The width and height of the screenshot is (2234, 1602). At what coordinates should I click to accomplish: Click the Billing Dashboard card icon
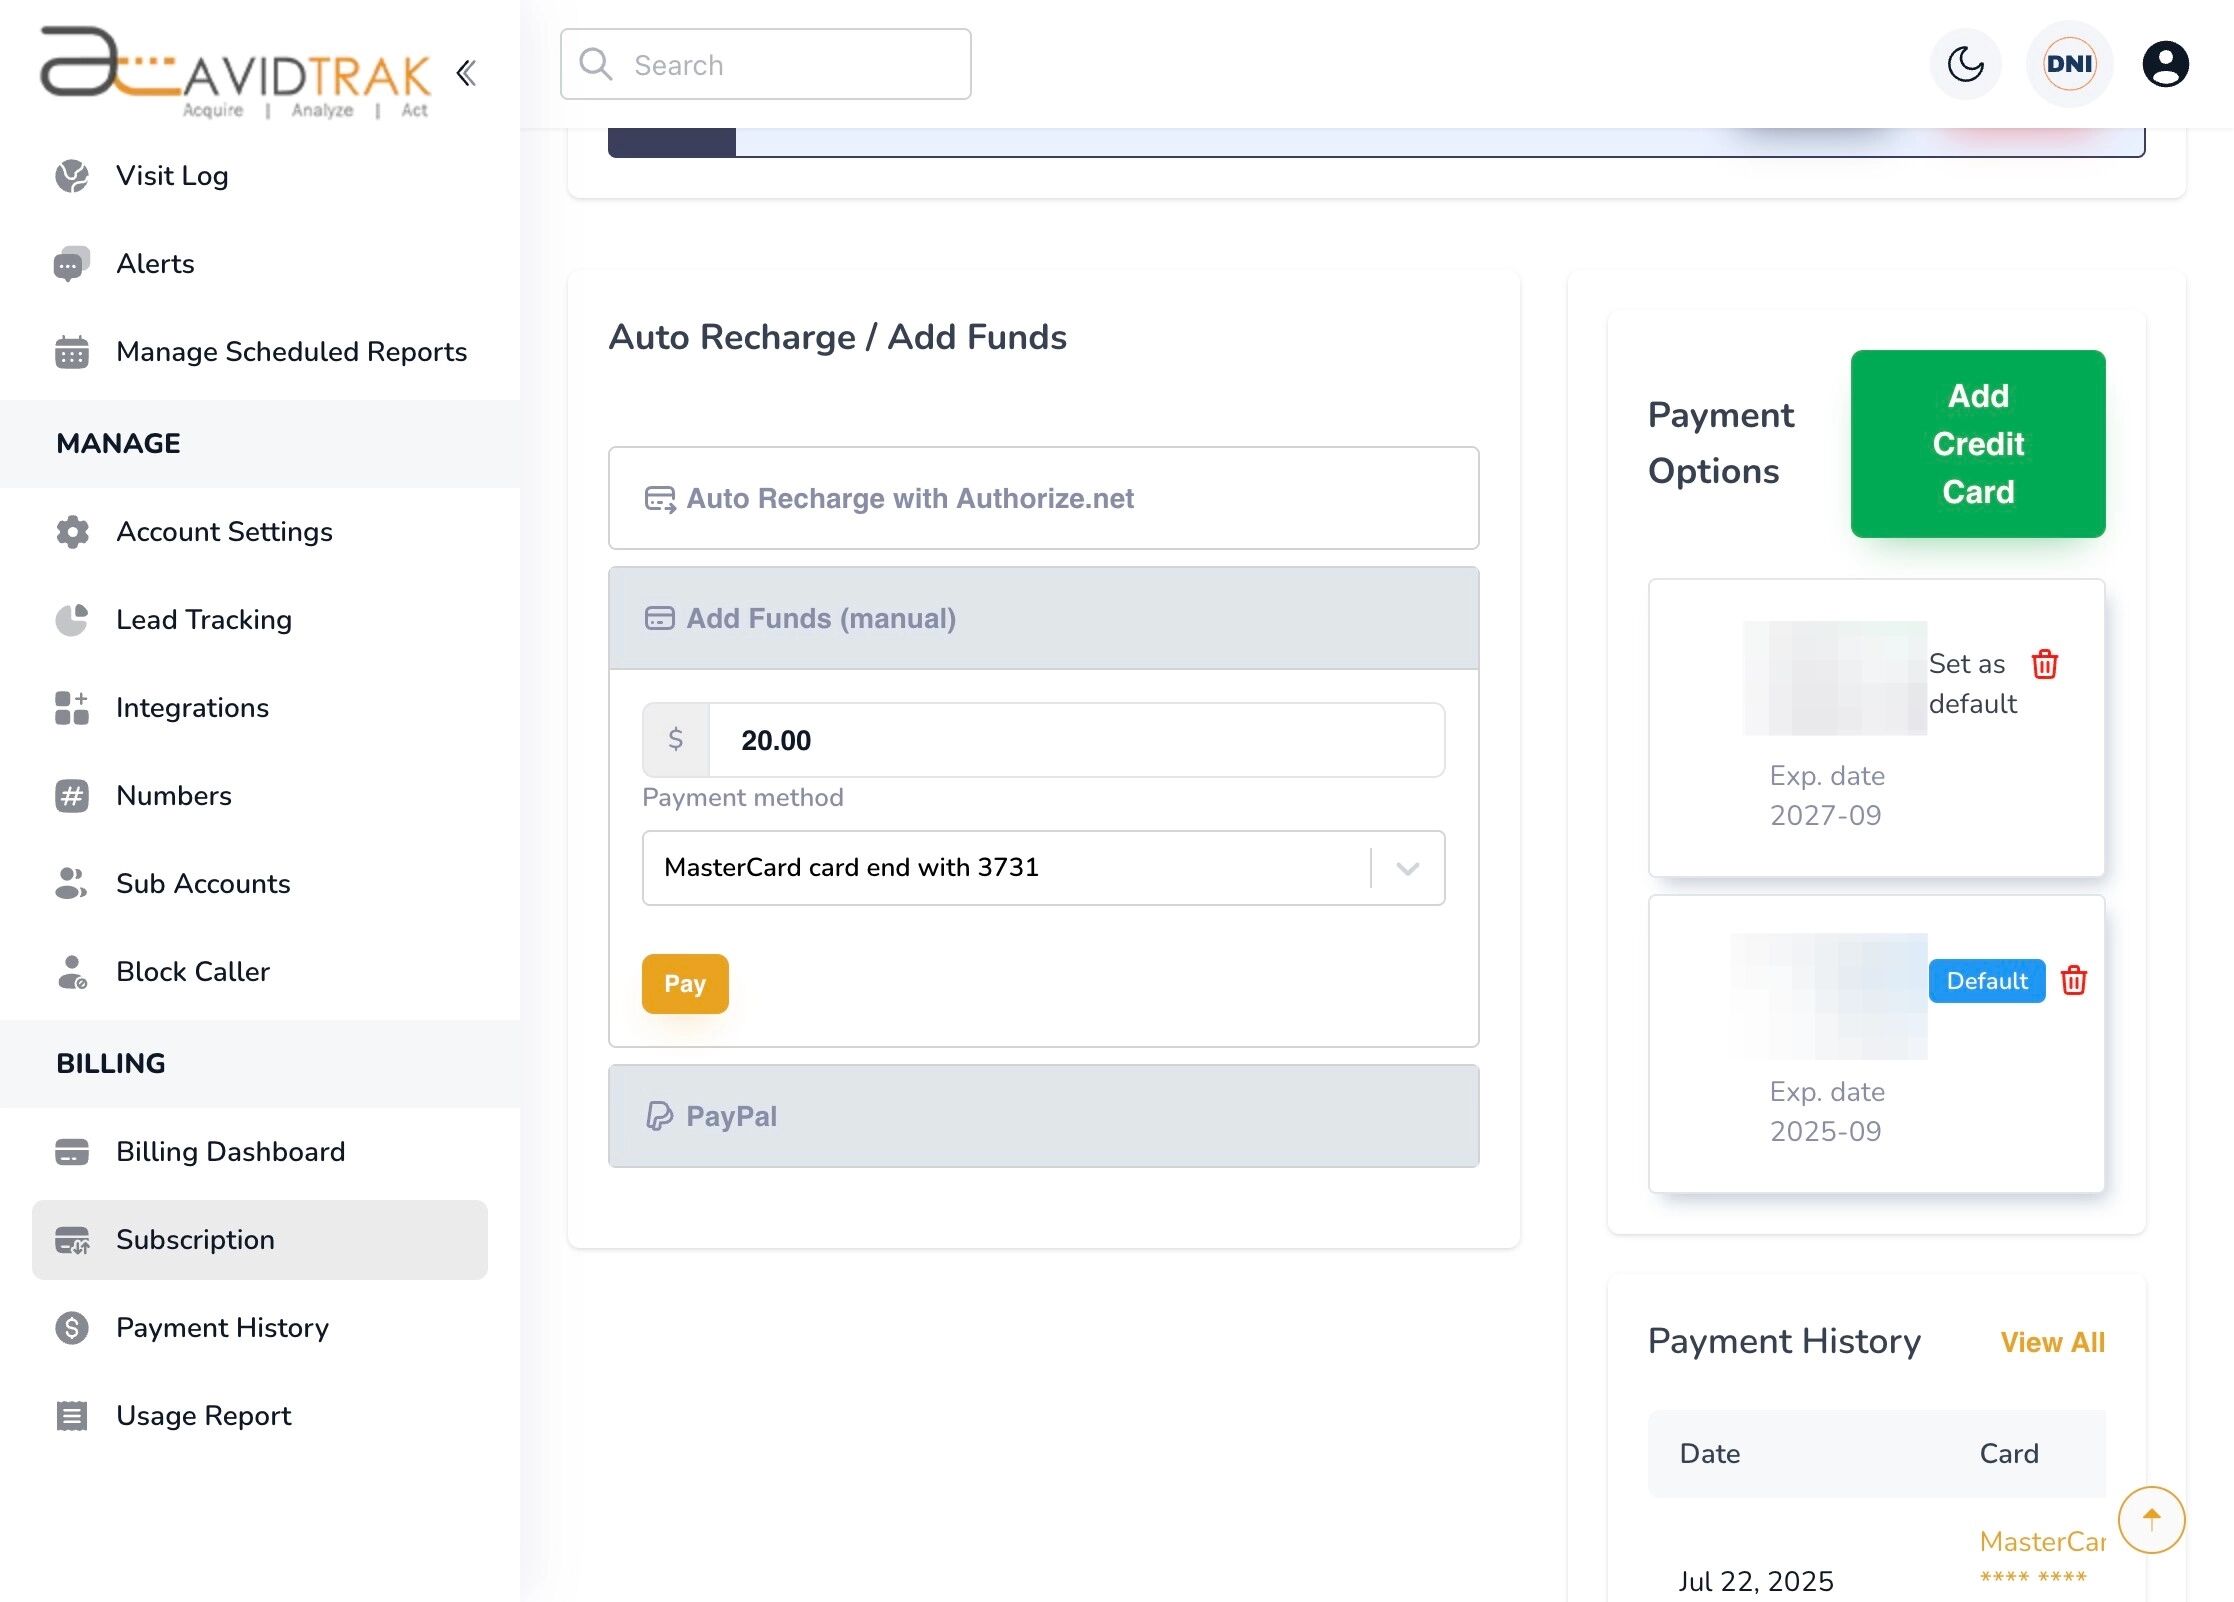click(x=72, y=1152)
